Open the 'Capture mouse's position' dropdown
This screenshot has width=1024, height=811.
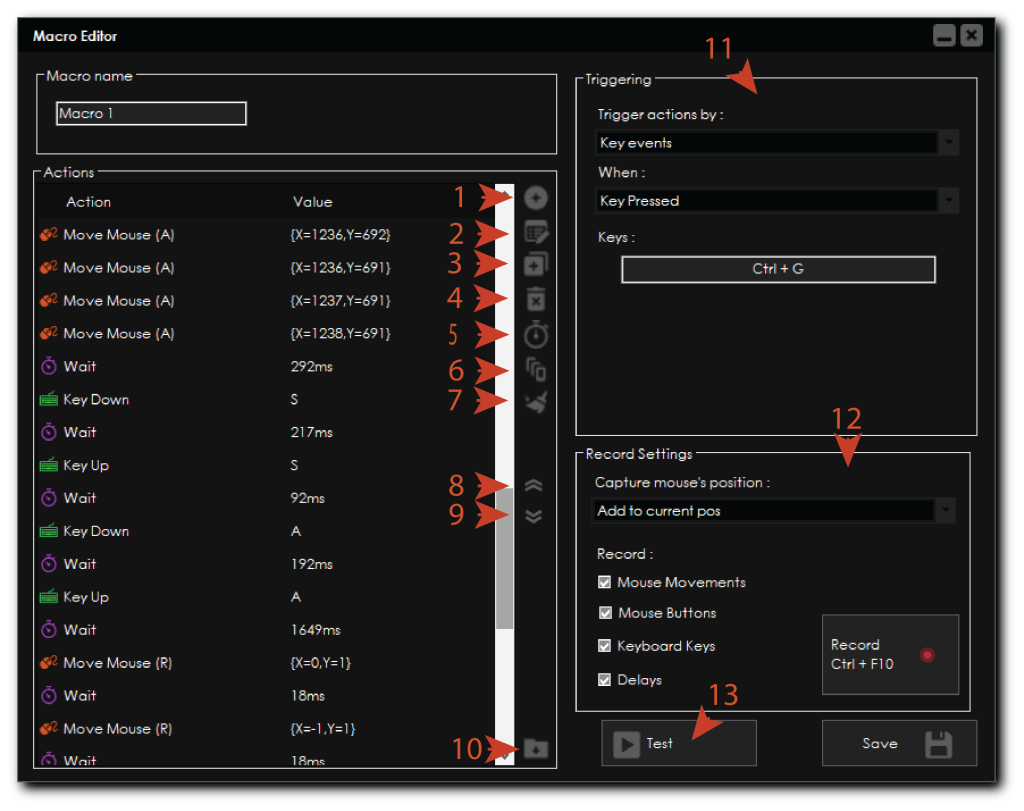pos(774,511)
